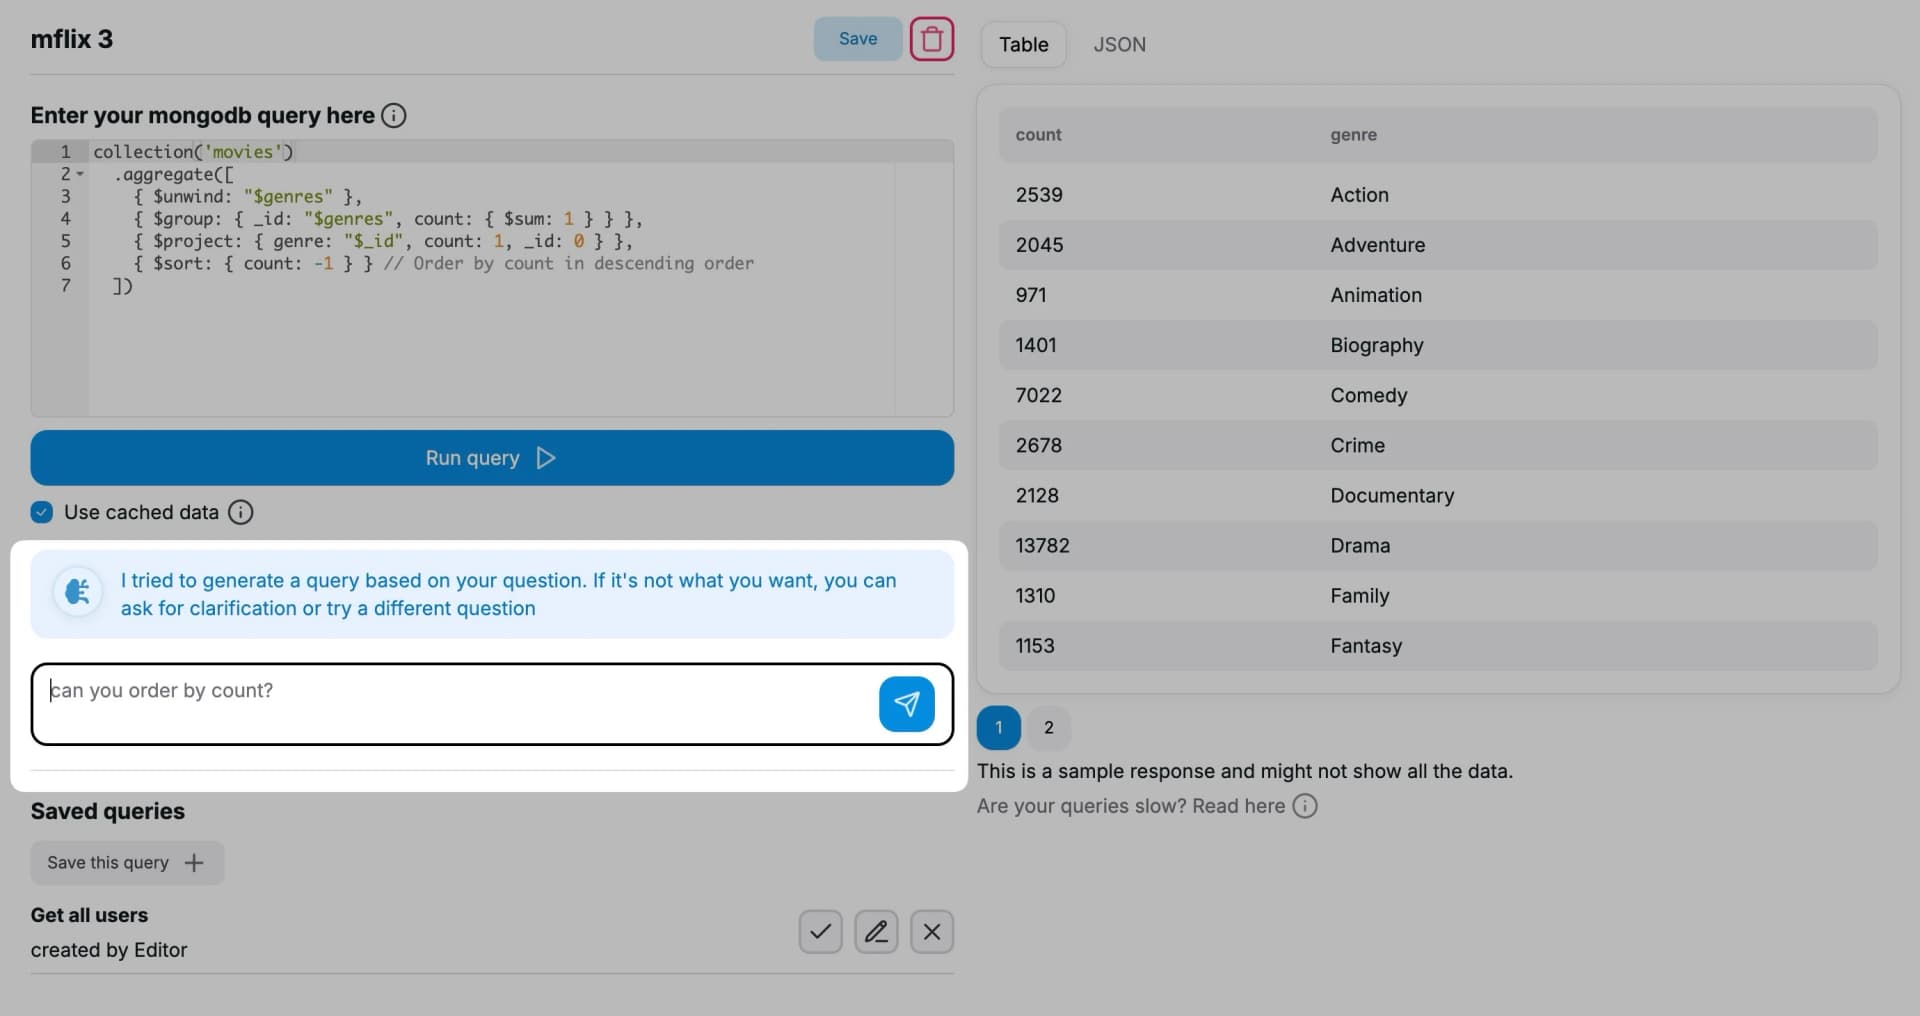Select the Crime genre cell
The image size is (1920, 1016).
click(x=1357, y=445)
